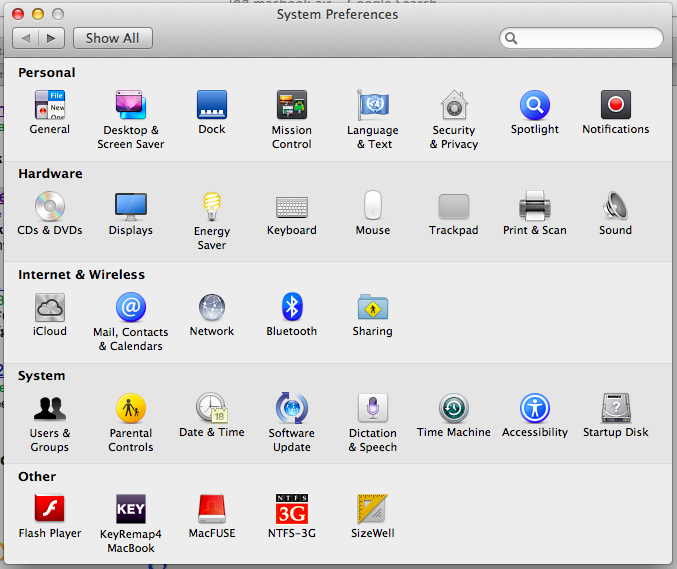
Task: Open the Dock preferences icon
Action: pyautogui.click(x=212, y=105)
